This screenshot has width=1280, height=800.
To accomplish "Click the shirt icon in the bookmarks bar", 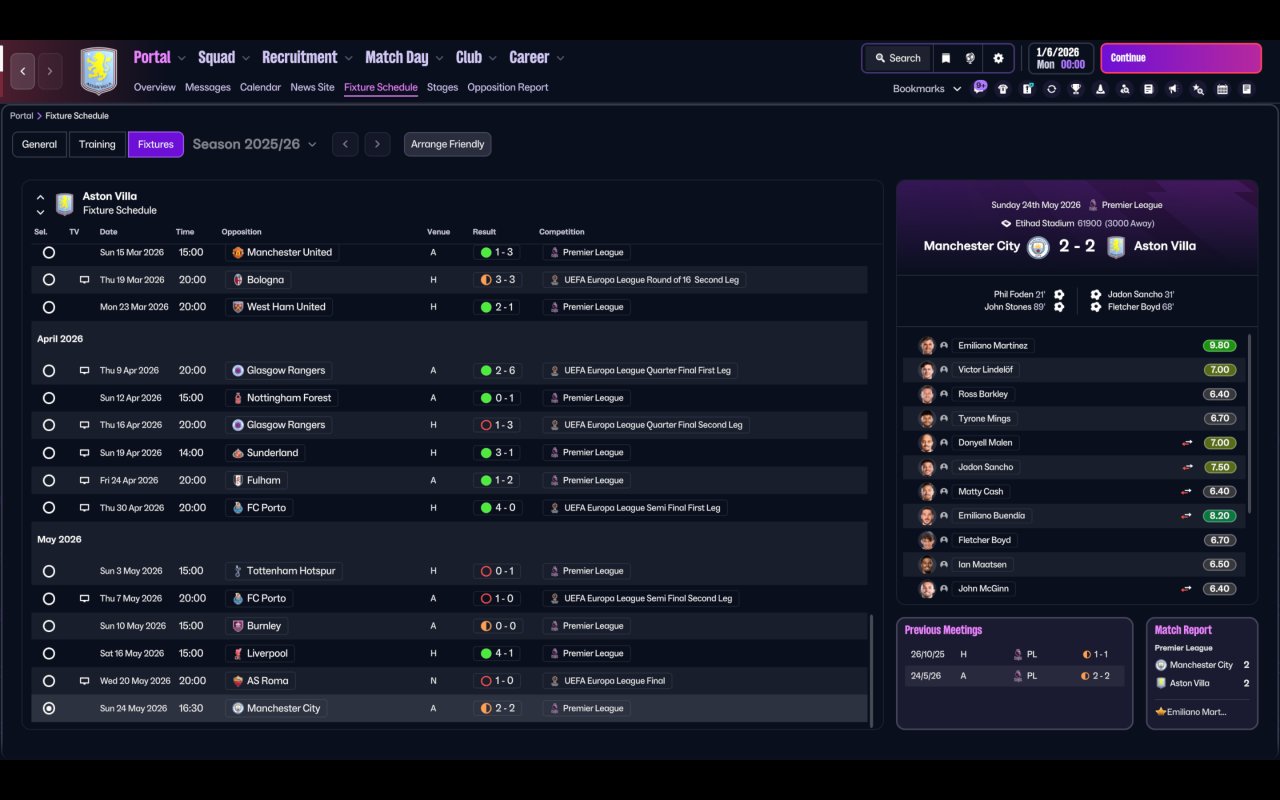I will tap(1003, 89).
